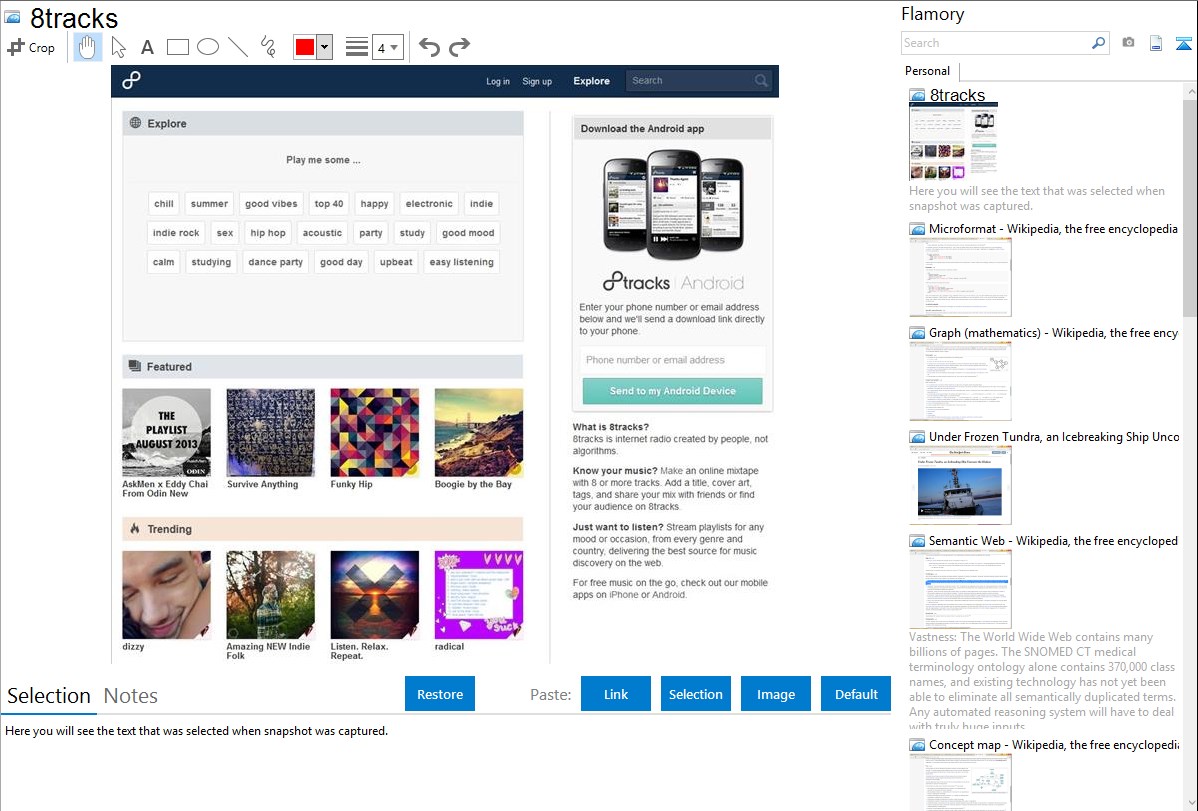Switch to the Notes tab
1198x811 pixels.
pos(131,696)
